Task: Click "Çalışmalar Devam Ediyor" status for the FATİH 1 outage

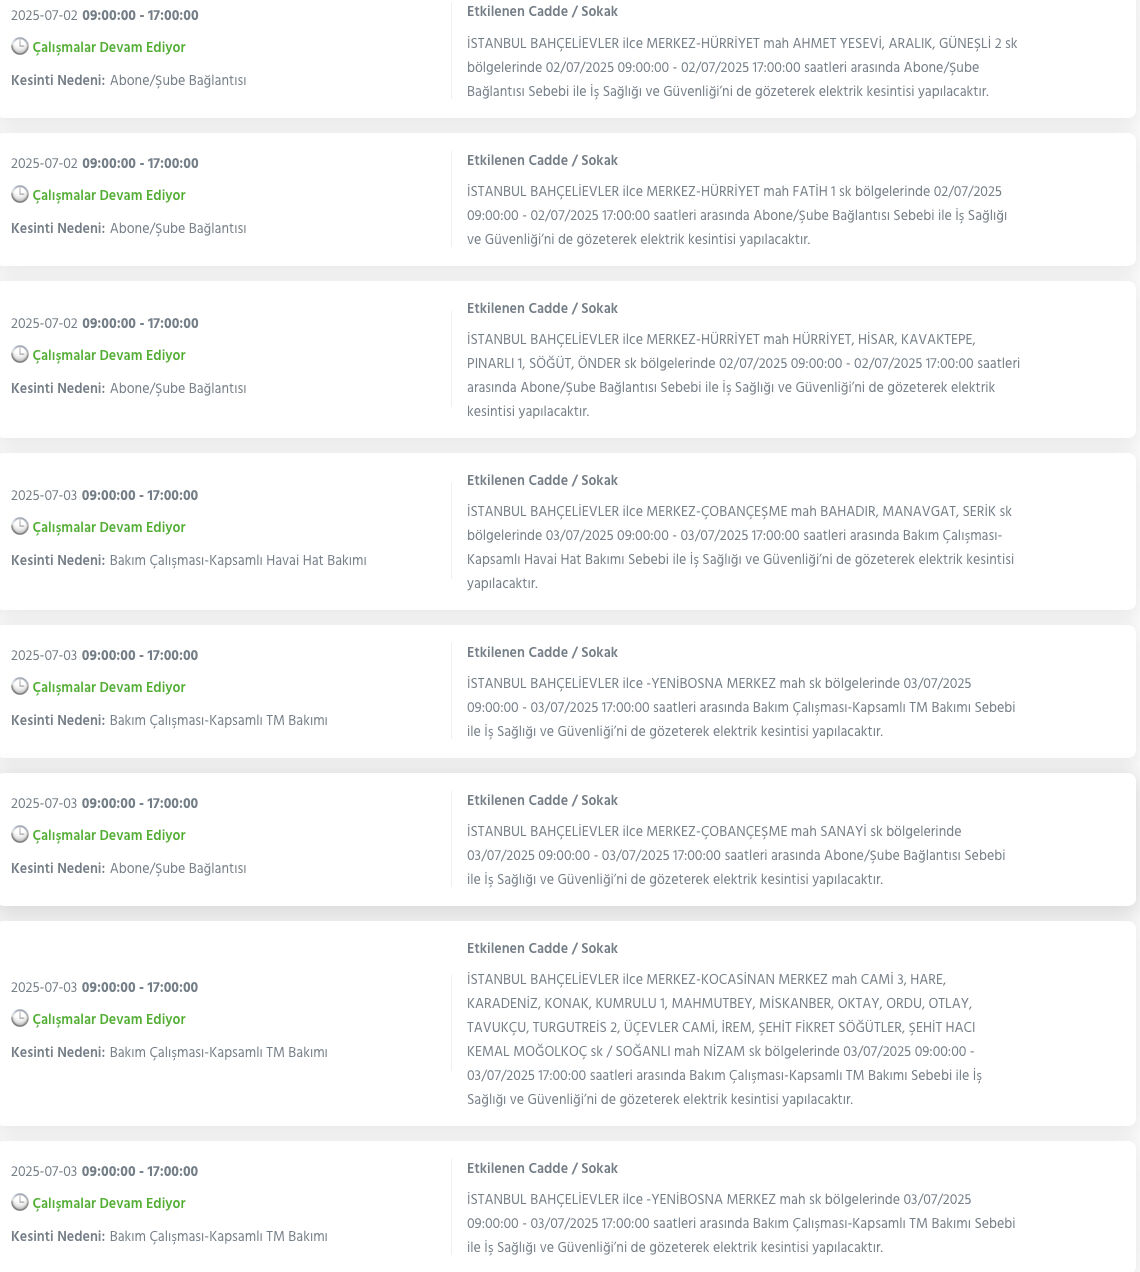Action: pyautogui.click(x=109, y=195)
